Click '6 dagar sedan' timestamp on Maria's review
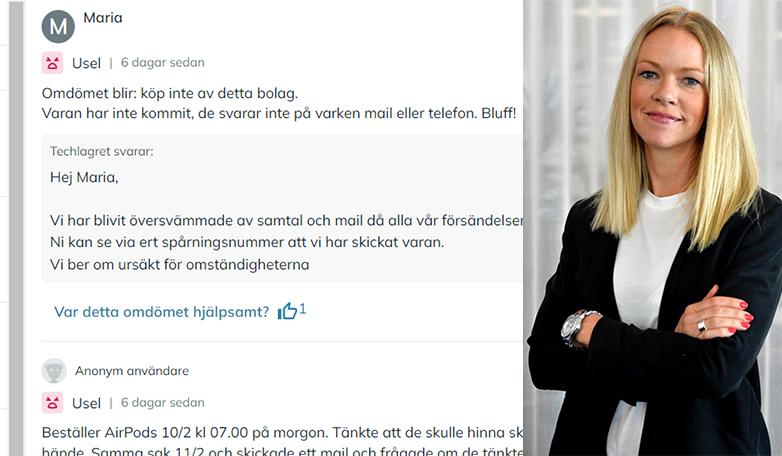This screenshot has height=456, width=782. click(x=163, y=63)
